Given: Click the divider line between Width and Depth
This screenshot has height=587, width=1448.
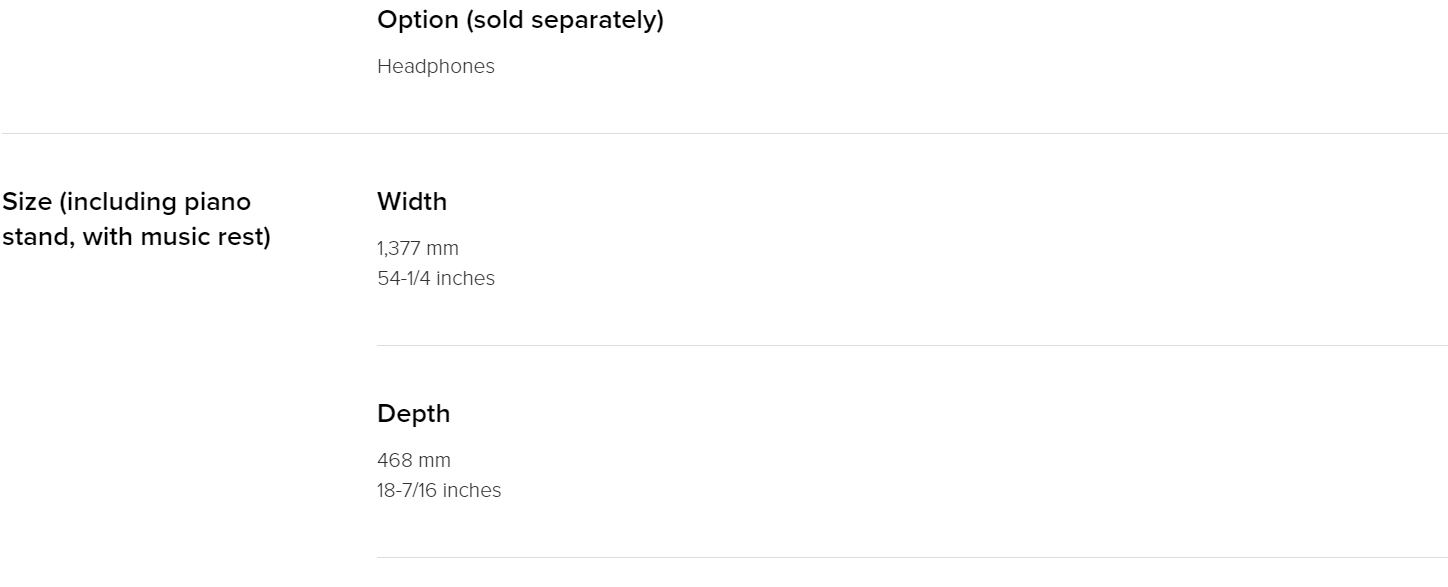Looking at the screenshot, I should click(912, 345).
